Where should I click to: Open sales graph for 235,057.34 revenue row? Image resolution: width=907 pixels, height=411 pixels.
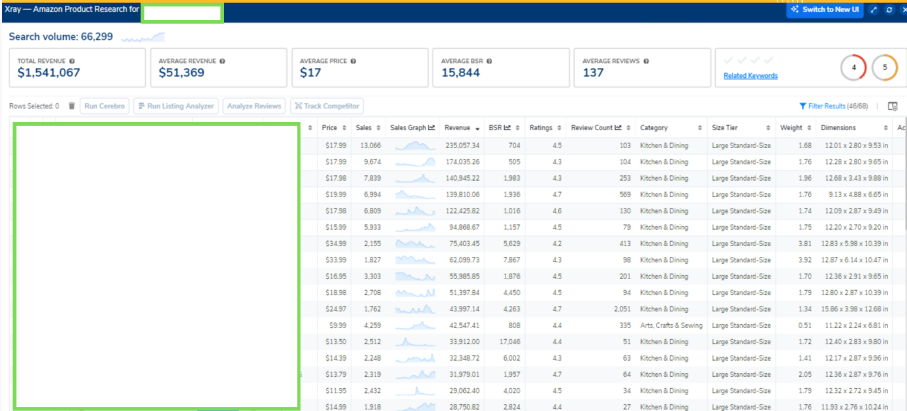tap(415, 145)
